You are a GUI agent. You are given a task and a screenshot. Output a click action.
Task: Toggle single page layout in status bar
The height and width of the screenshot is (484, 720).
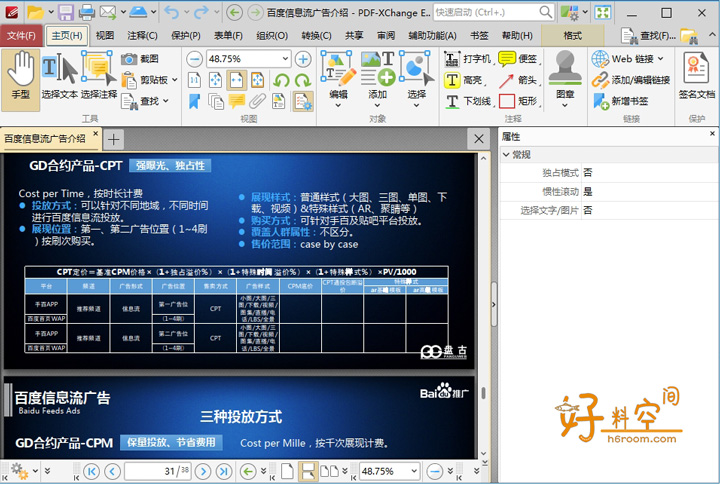point(287,471)
